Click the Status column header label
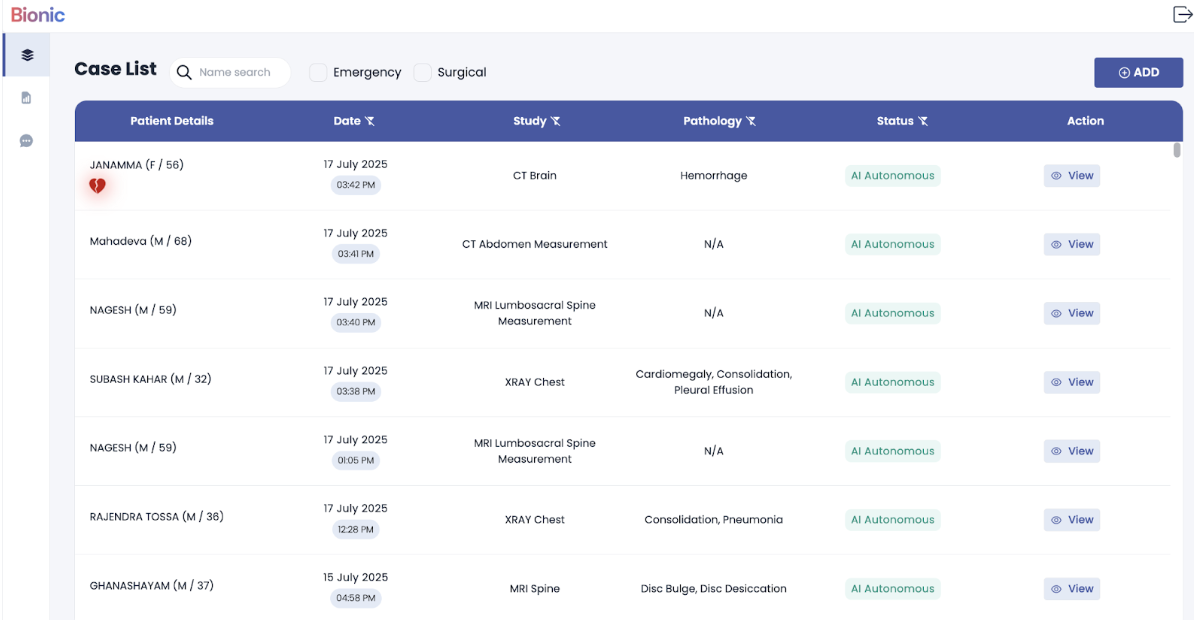The height and width of the screenshot is (620, 1194). [895, 121]
